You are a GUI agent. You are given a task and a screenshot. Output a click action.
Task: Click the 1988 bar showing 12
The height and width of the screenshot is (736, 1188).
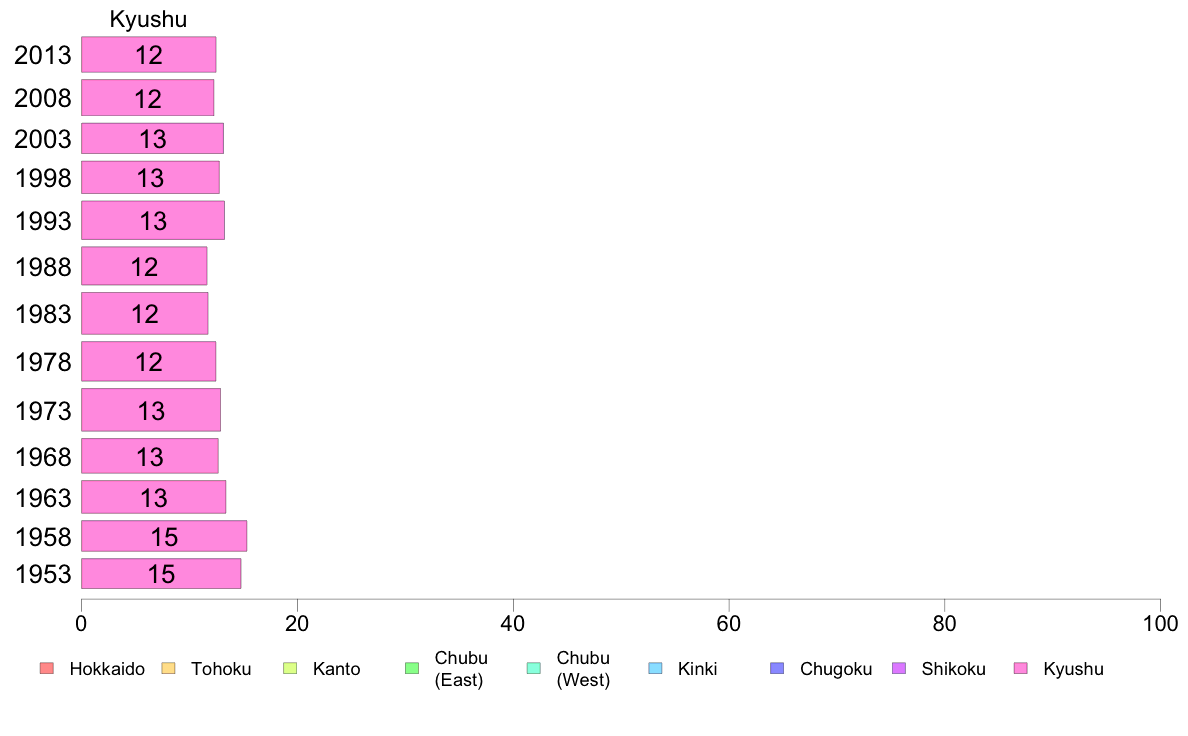(144, 266)
